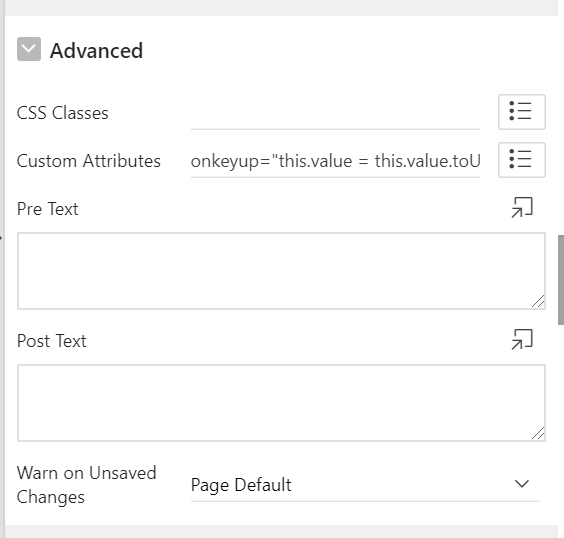Open the CSS Classes quick pick list
The width and height of the screenshot is (564, 538).
point(522,112)
